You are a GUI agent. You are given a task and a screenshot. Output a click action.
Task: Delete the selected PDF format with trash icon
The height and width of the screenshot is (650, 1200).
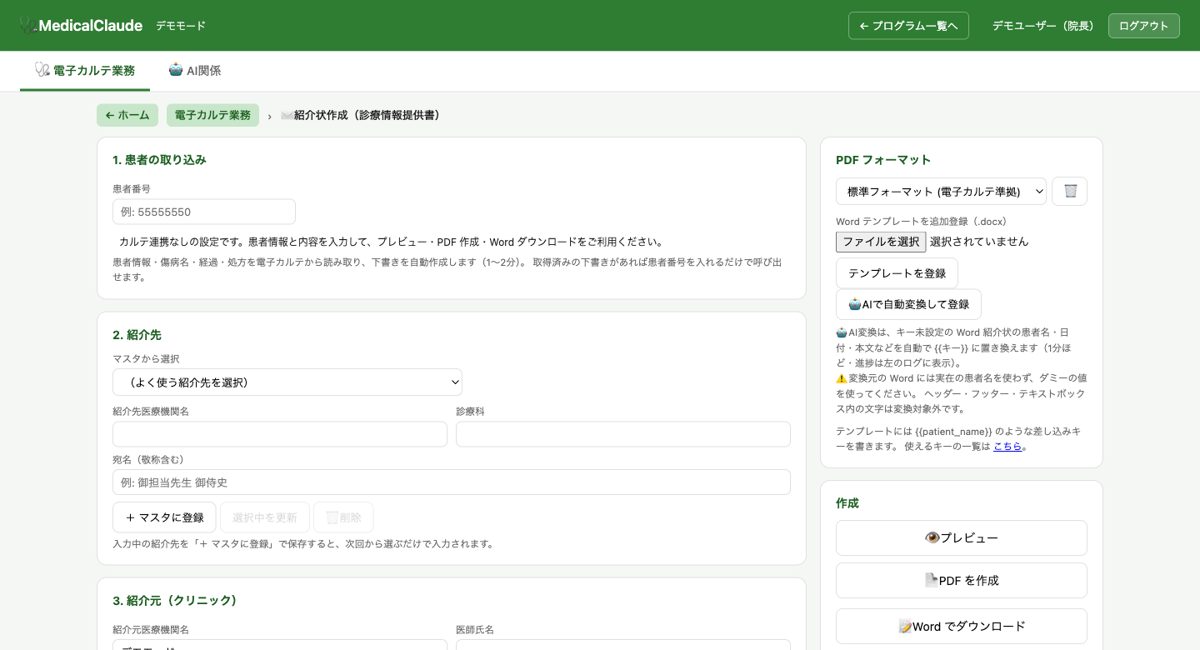[x=1070, y=191]
